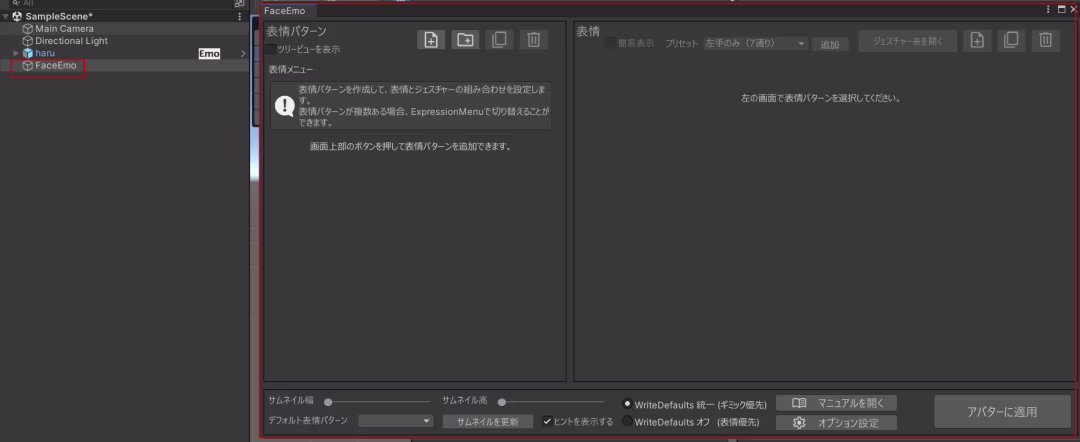Expand the haru object in hierarchy
This screenshot has height=442, width=1080.
click(x=16, y=54)
